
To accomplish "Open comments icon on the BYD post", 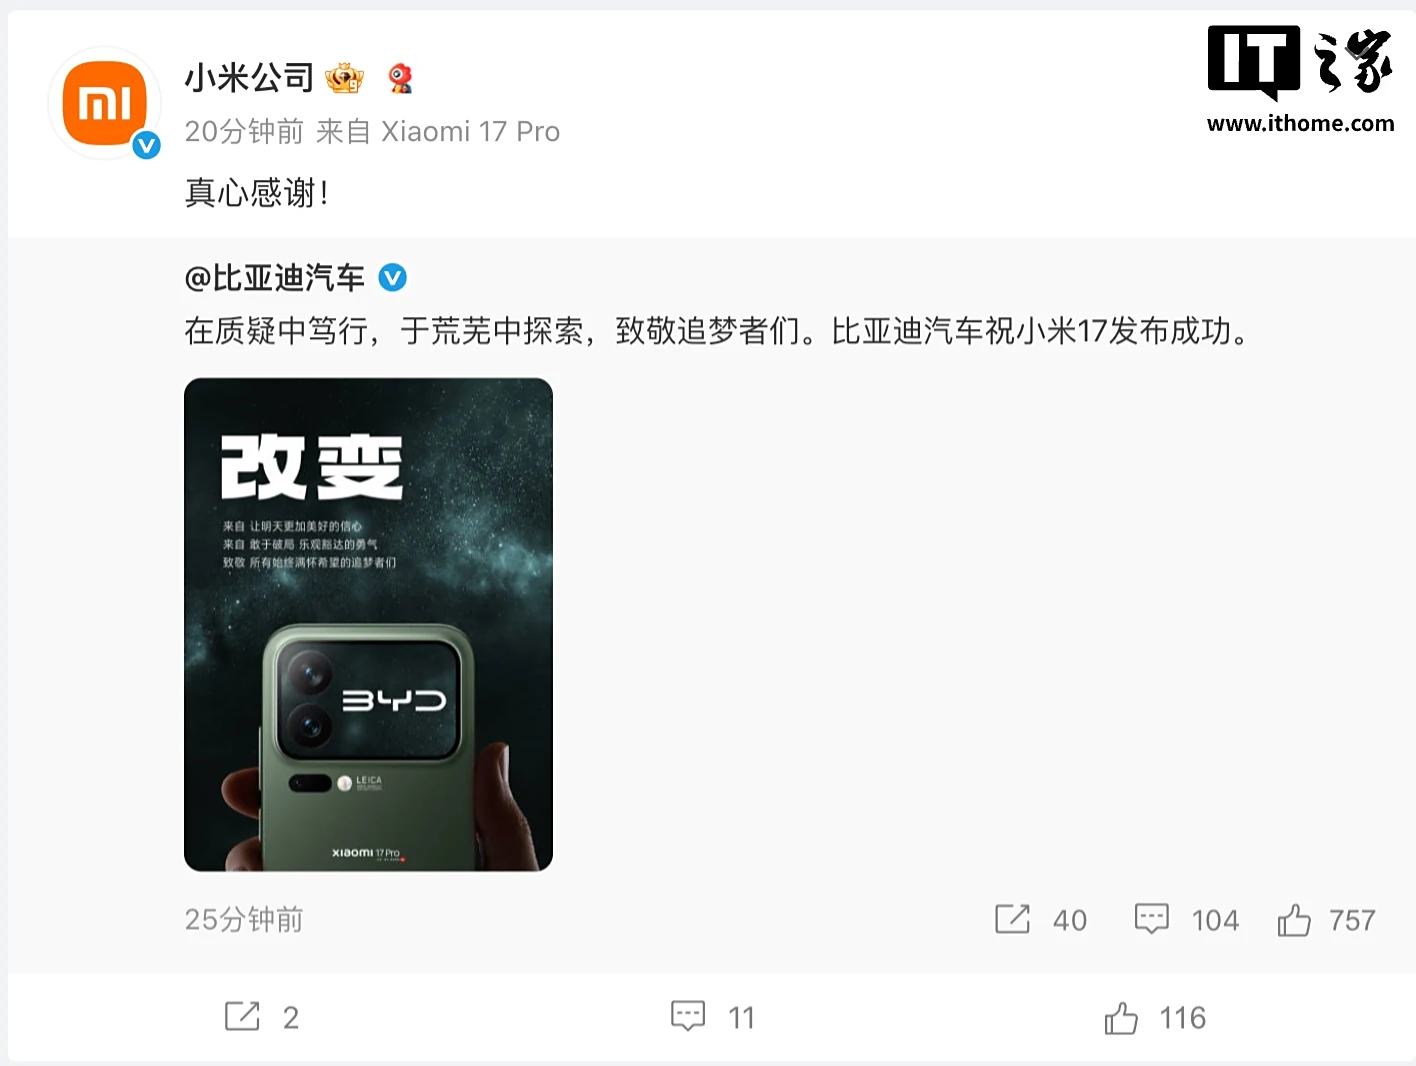I will click(1151, 919).
